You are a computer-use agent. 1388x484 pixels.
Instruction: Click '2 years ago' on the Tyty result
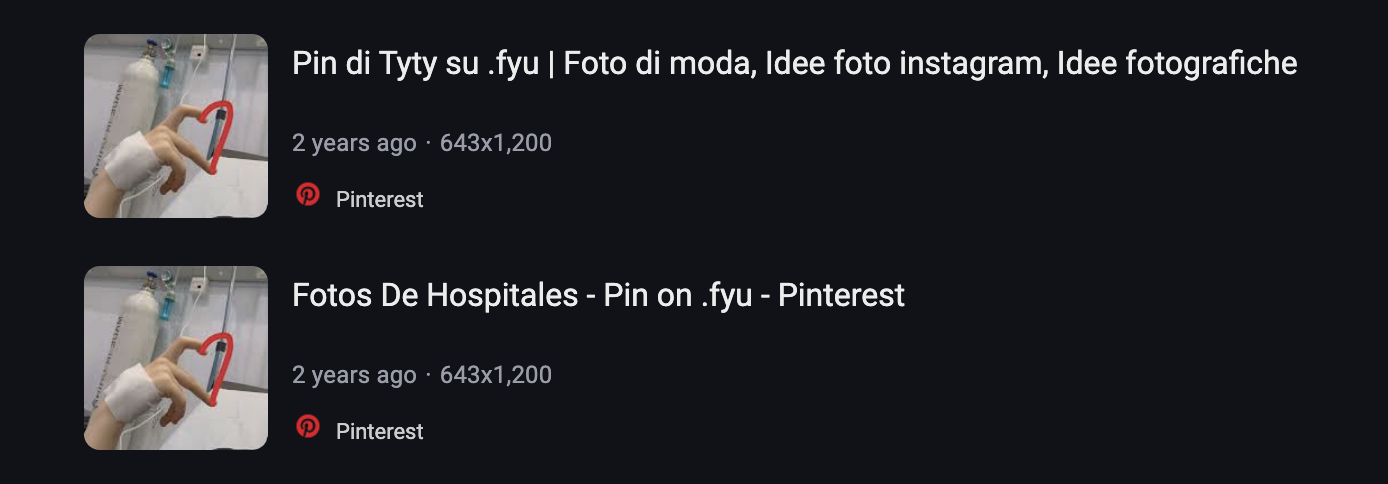354,143
